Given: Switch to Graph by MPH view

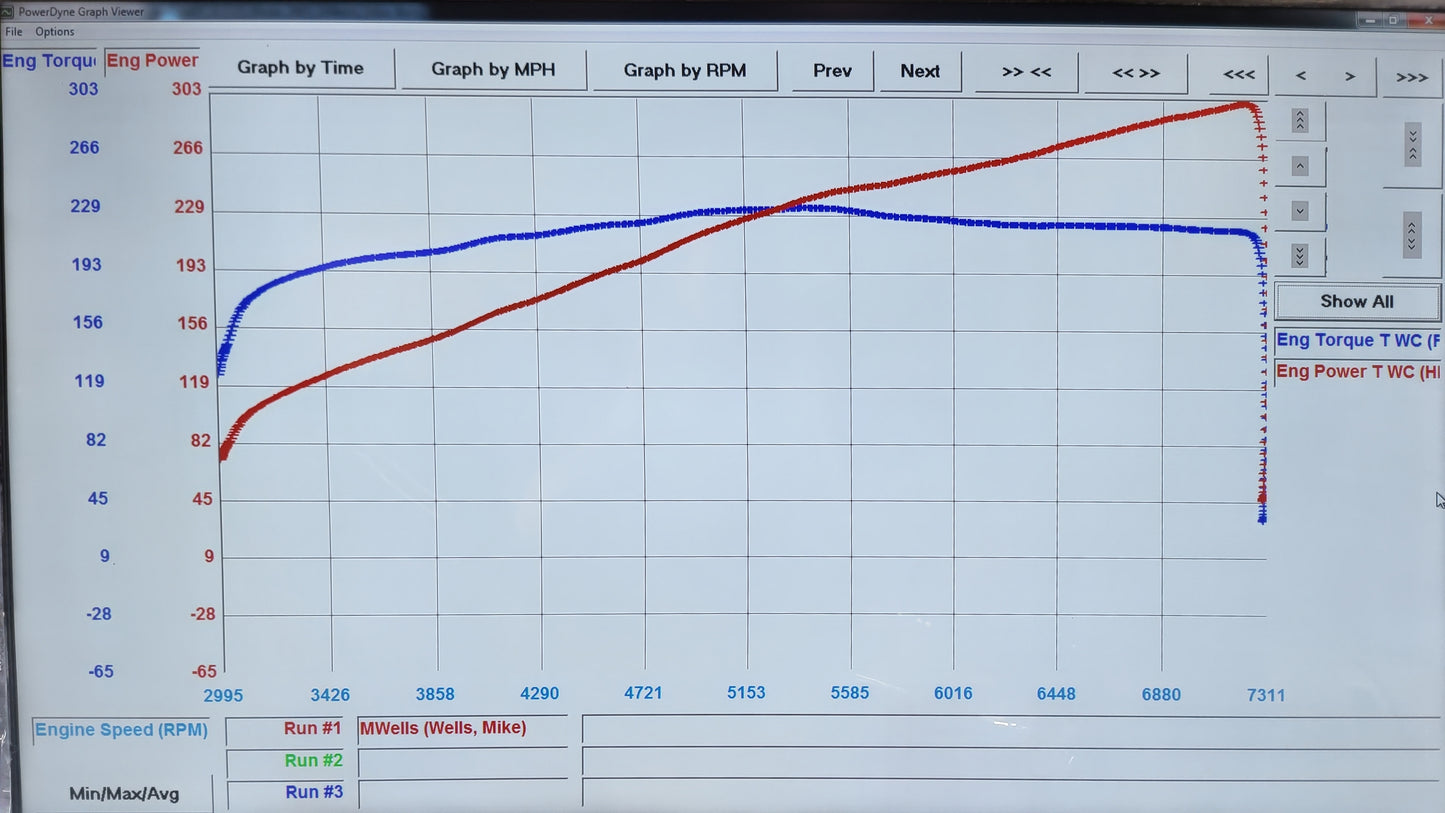Looking at the screenshot, I should coord(493,69).
